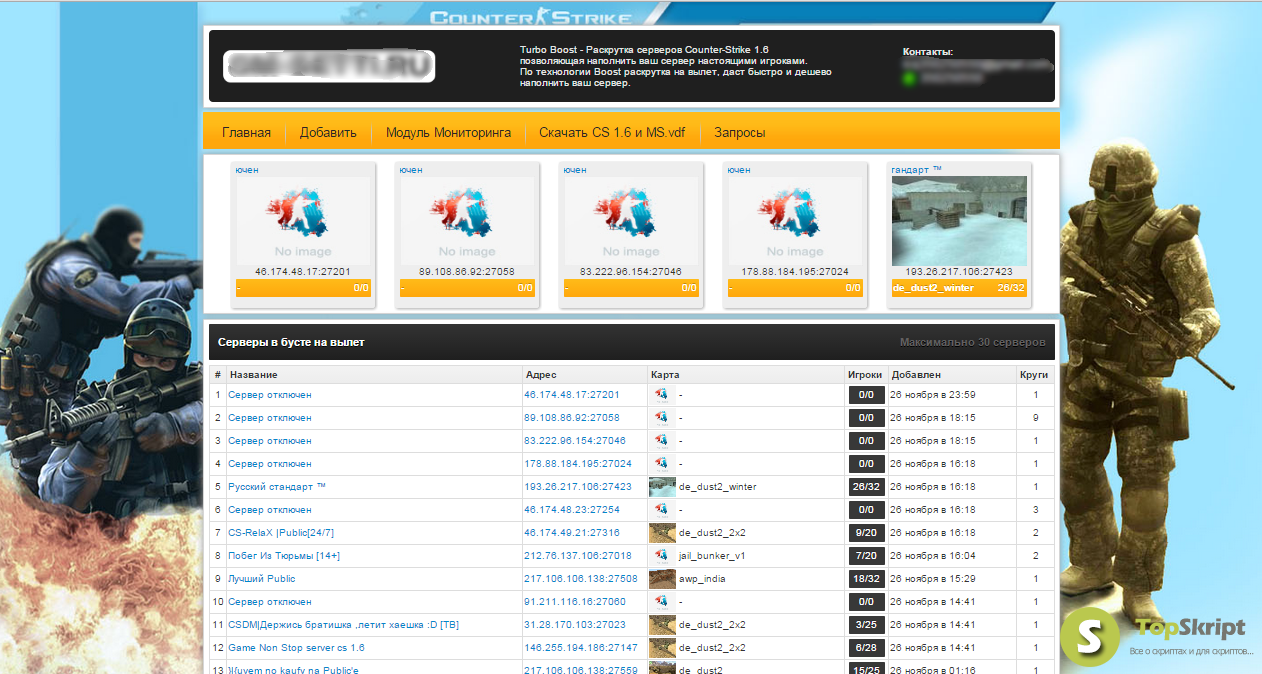Click the Круги column header
Screen dimensions: 1262x674
click(1034, 375)
